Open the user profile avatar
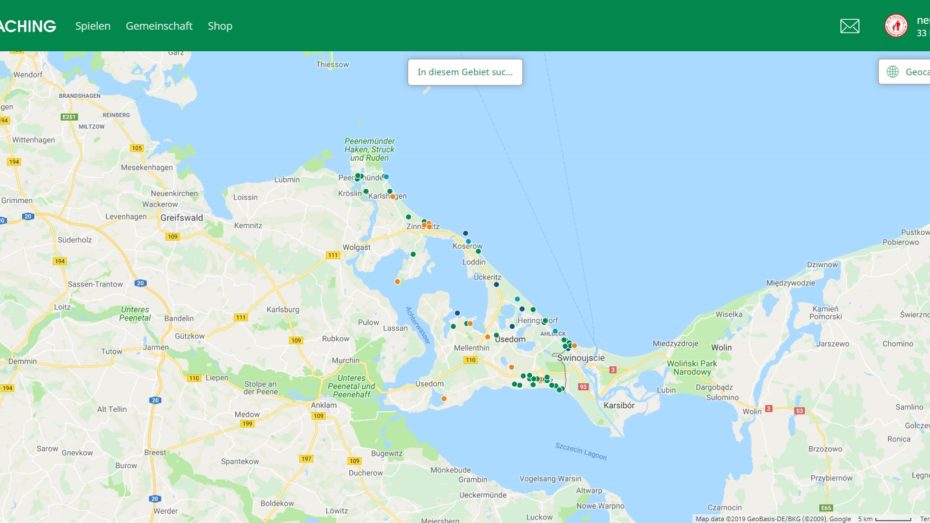The height and width of the screenshot is (523, 930). click(x=896, y=26)
